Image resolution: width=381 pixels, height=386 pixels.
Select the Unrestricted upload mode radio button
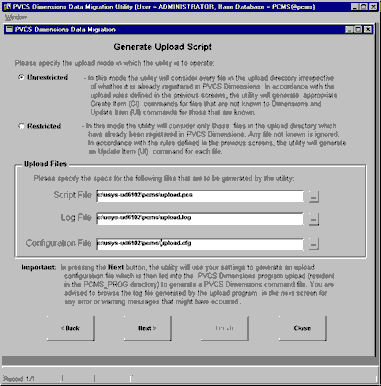tap(21, 77)
